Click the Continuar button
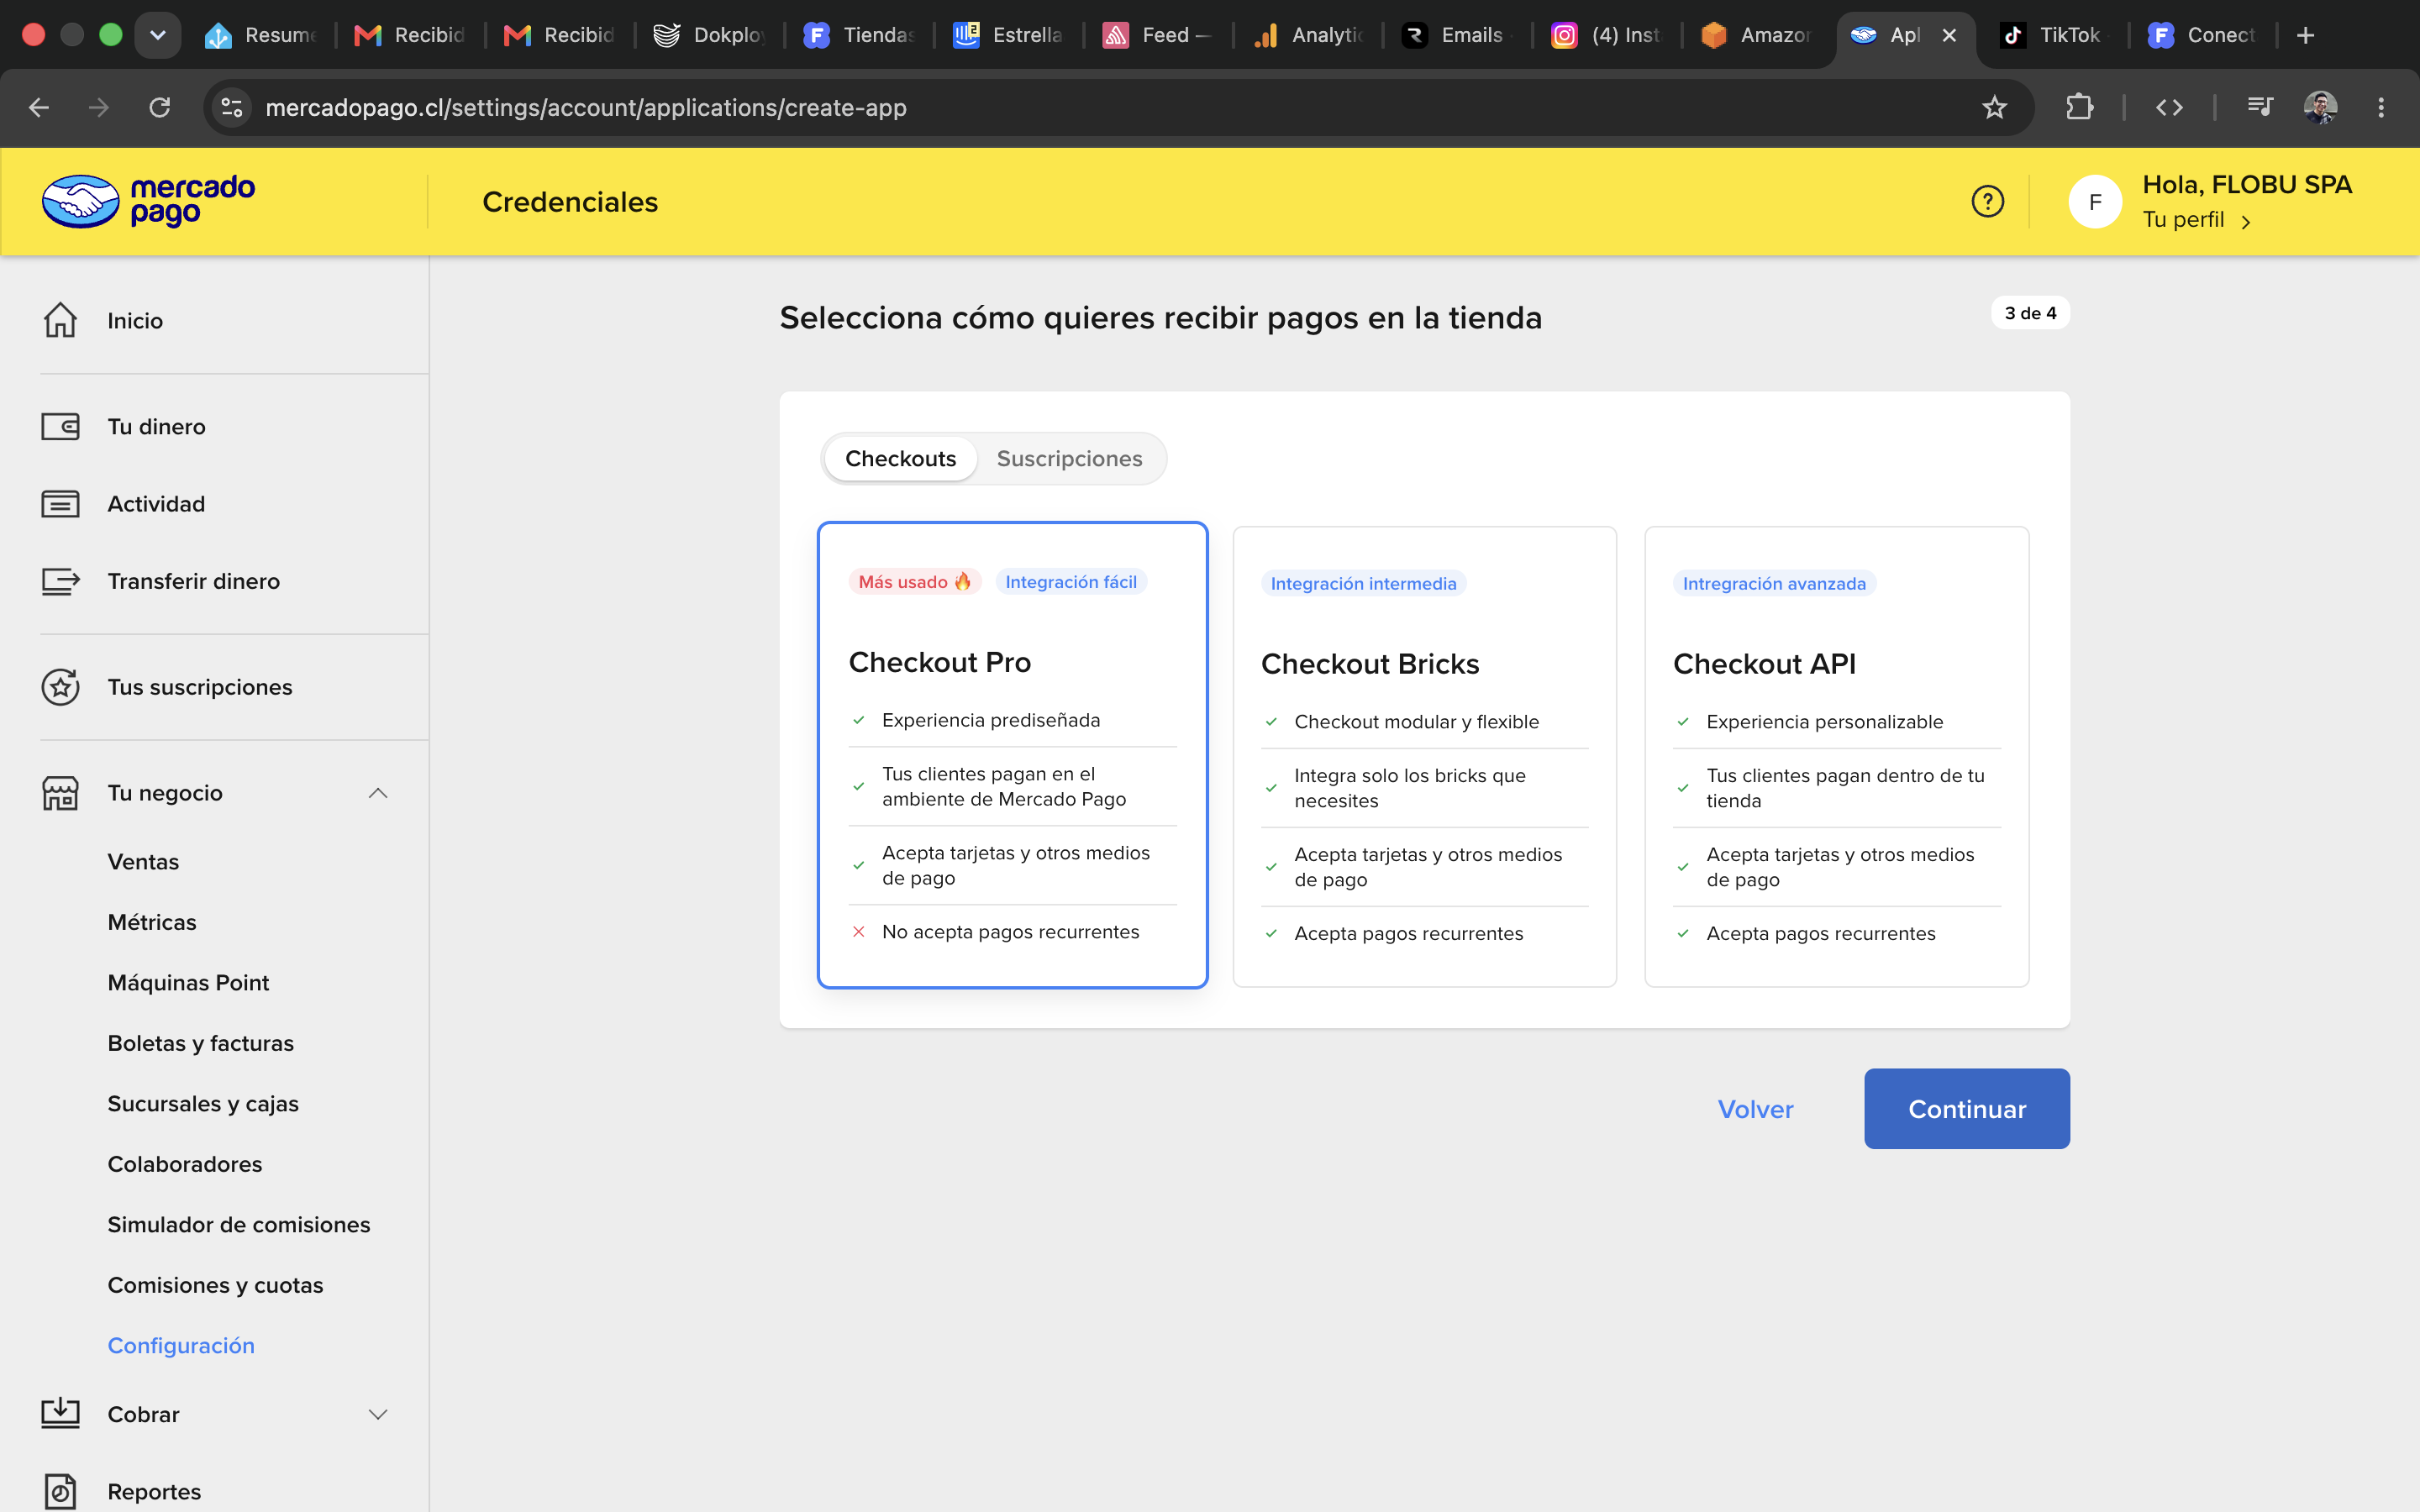Screen dimensions: 2420x1512 pos(1966,1108)
